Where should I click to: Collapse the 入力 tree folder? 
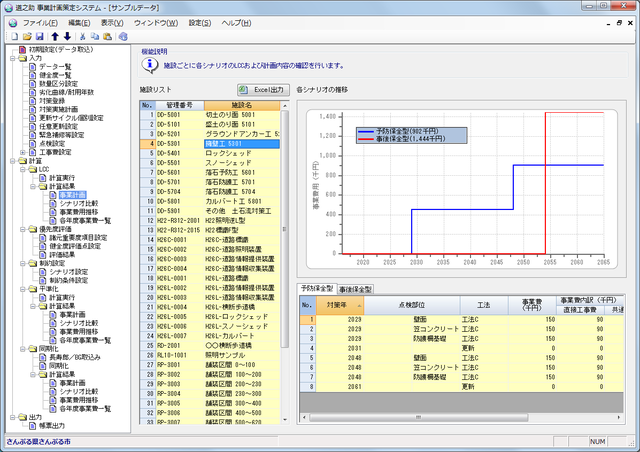pos(11,58)
